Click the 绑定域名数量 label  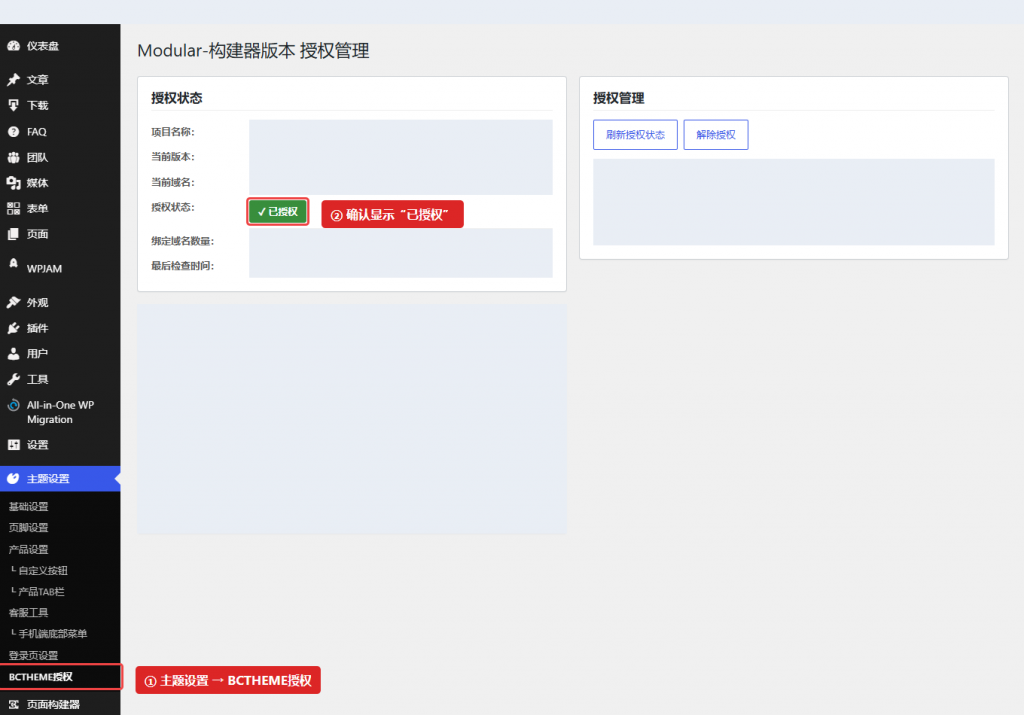coord(183,241)
